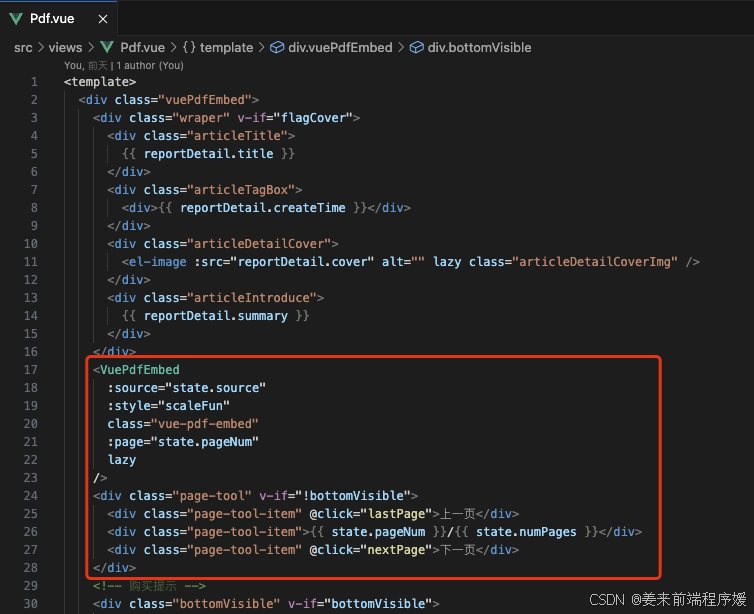Click cube icon before div.bottomVisible
This screenshot has width=754, height=614.
pos(416,47)
